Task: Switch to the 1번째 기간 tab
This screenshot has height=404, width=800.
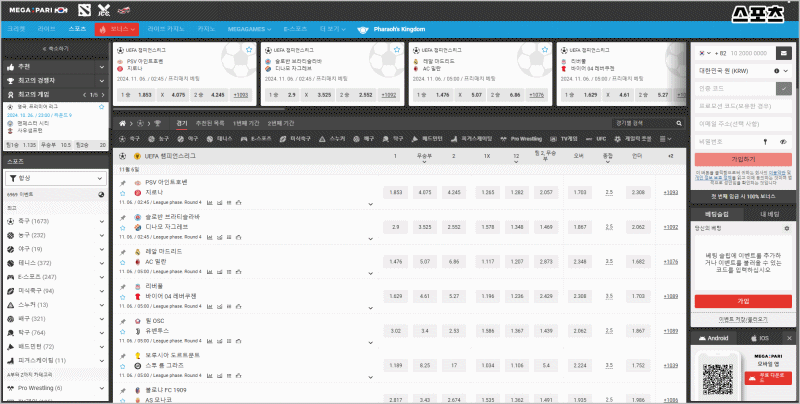Action: click(246, 123)
